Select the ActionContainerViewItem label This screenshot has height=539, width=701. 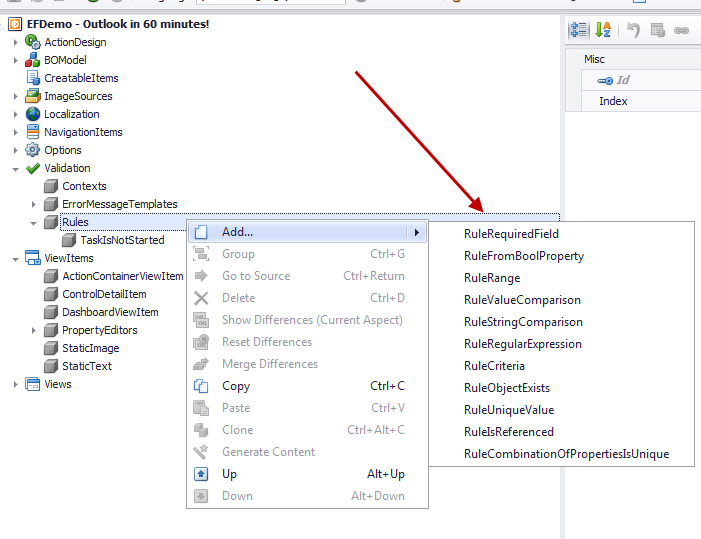tap(122, 276)
